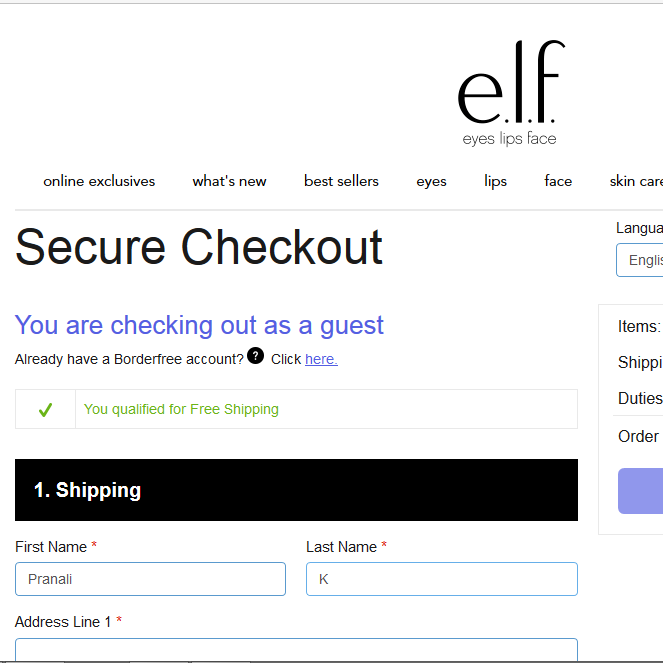Screen dimensions: 663x663
Task: Click the Secure Checkout heading
Action: (x=199, y=247)
